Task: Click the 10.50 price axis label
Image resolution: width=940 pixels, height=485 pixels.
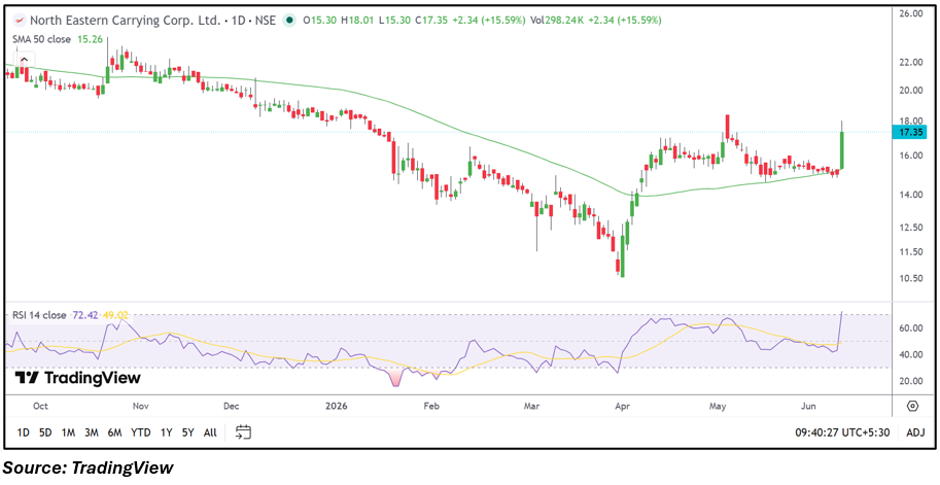Action: [x=910, y=278]
